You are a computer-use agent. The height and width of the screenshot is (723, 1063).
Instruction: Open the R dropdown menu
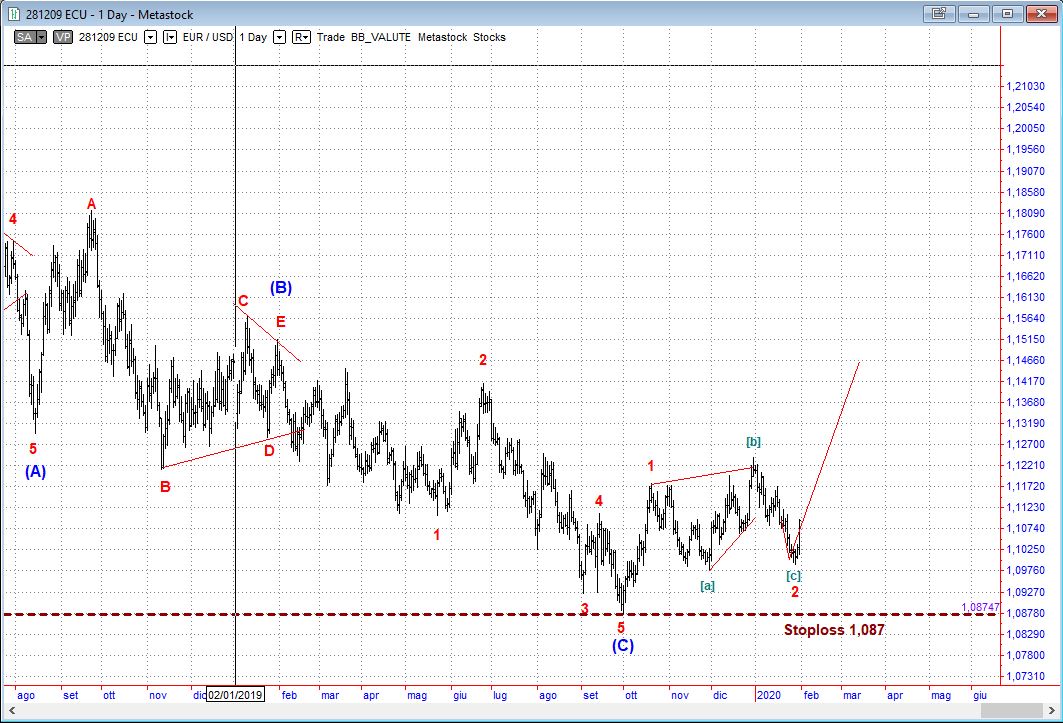tap(301, 37)
